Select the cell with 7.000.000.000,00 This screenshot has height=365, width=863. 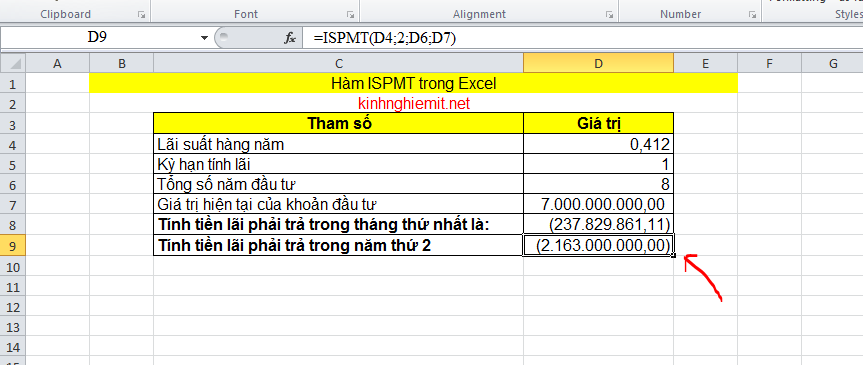[x=598, y=204]
